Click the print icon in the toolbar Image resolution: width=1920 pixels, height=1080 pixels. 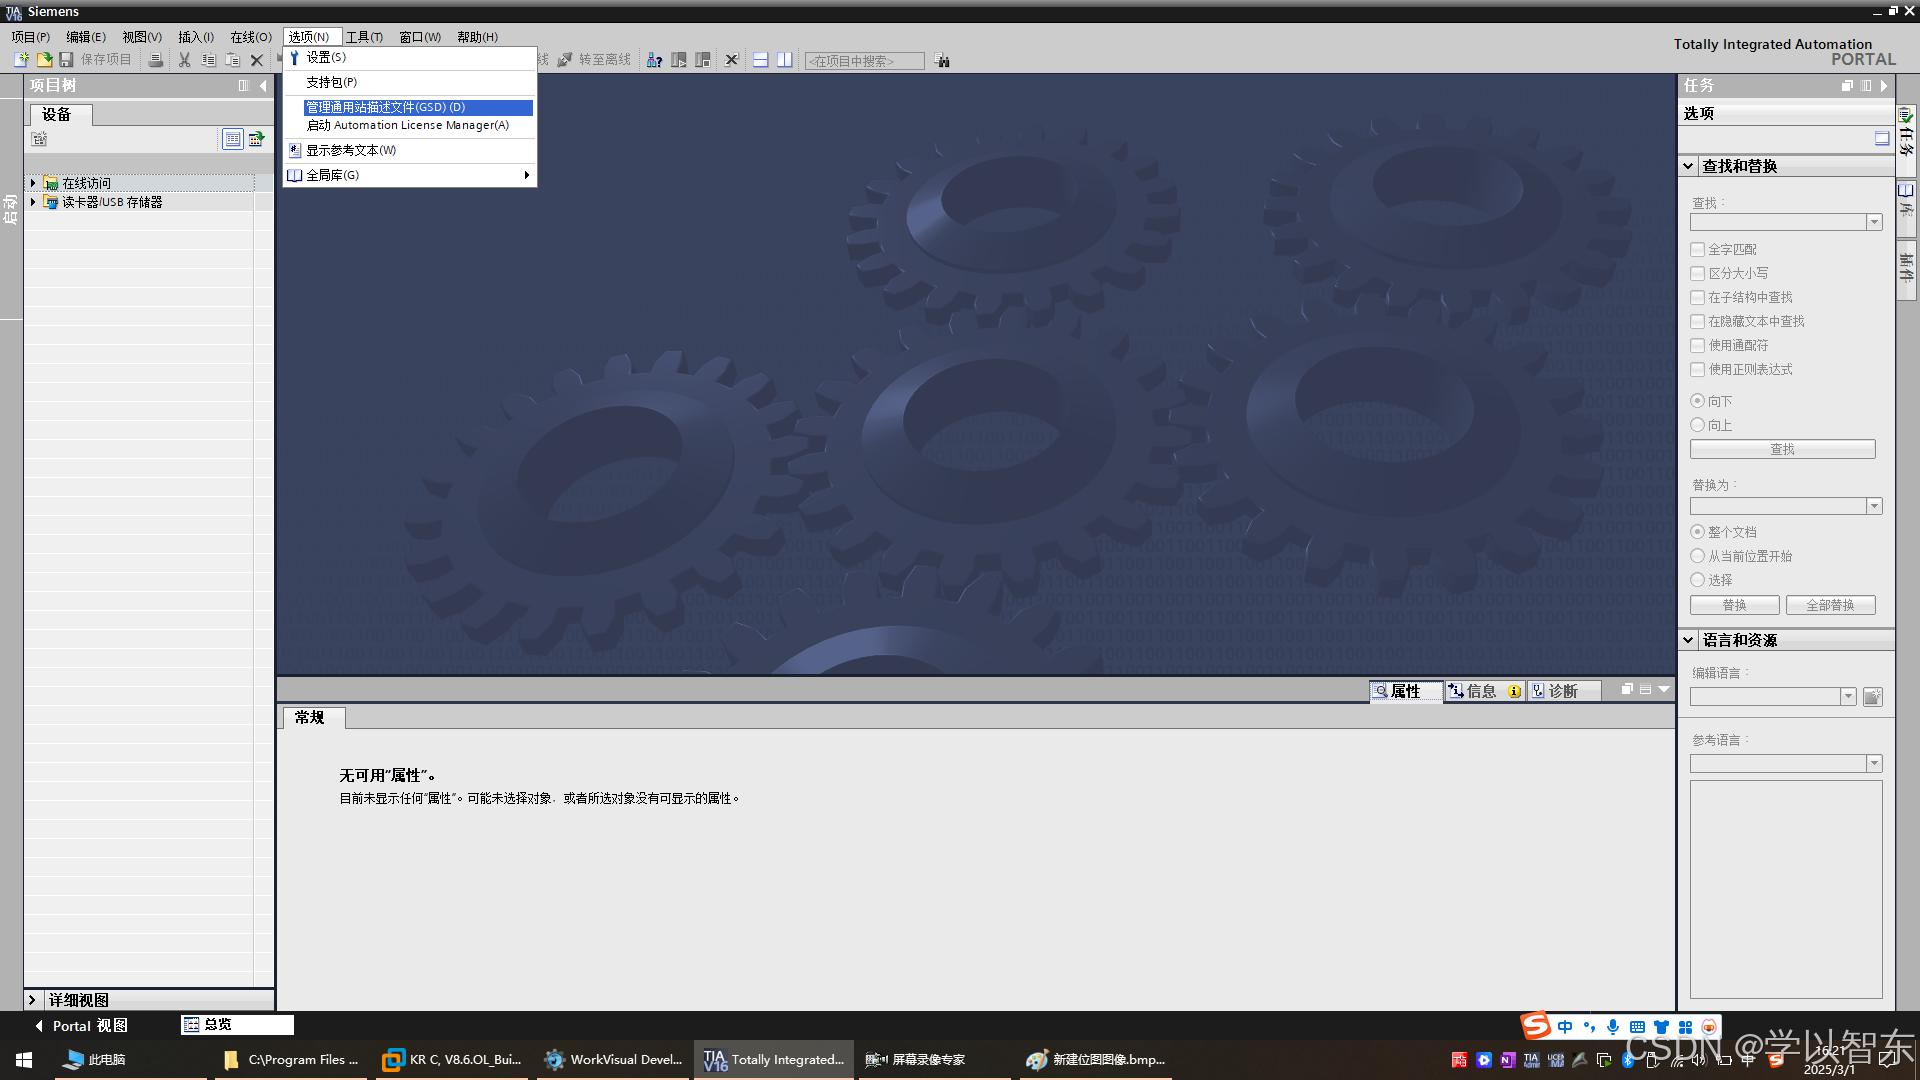coord(155,60)
